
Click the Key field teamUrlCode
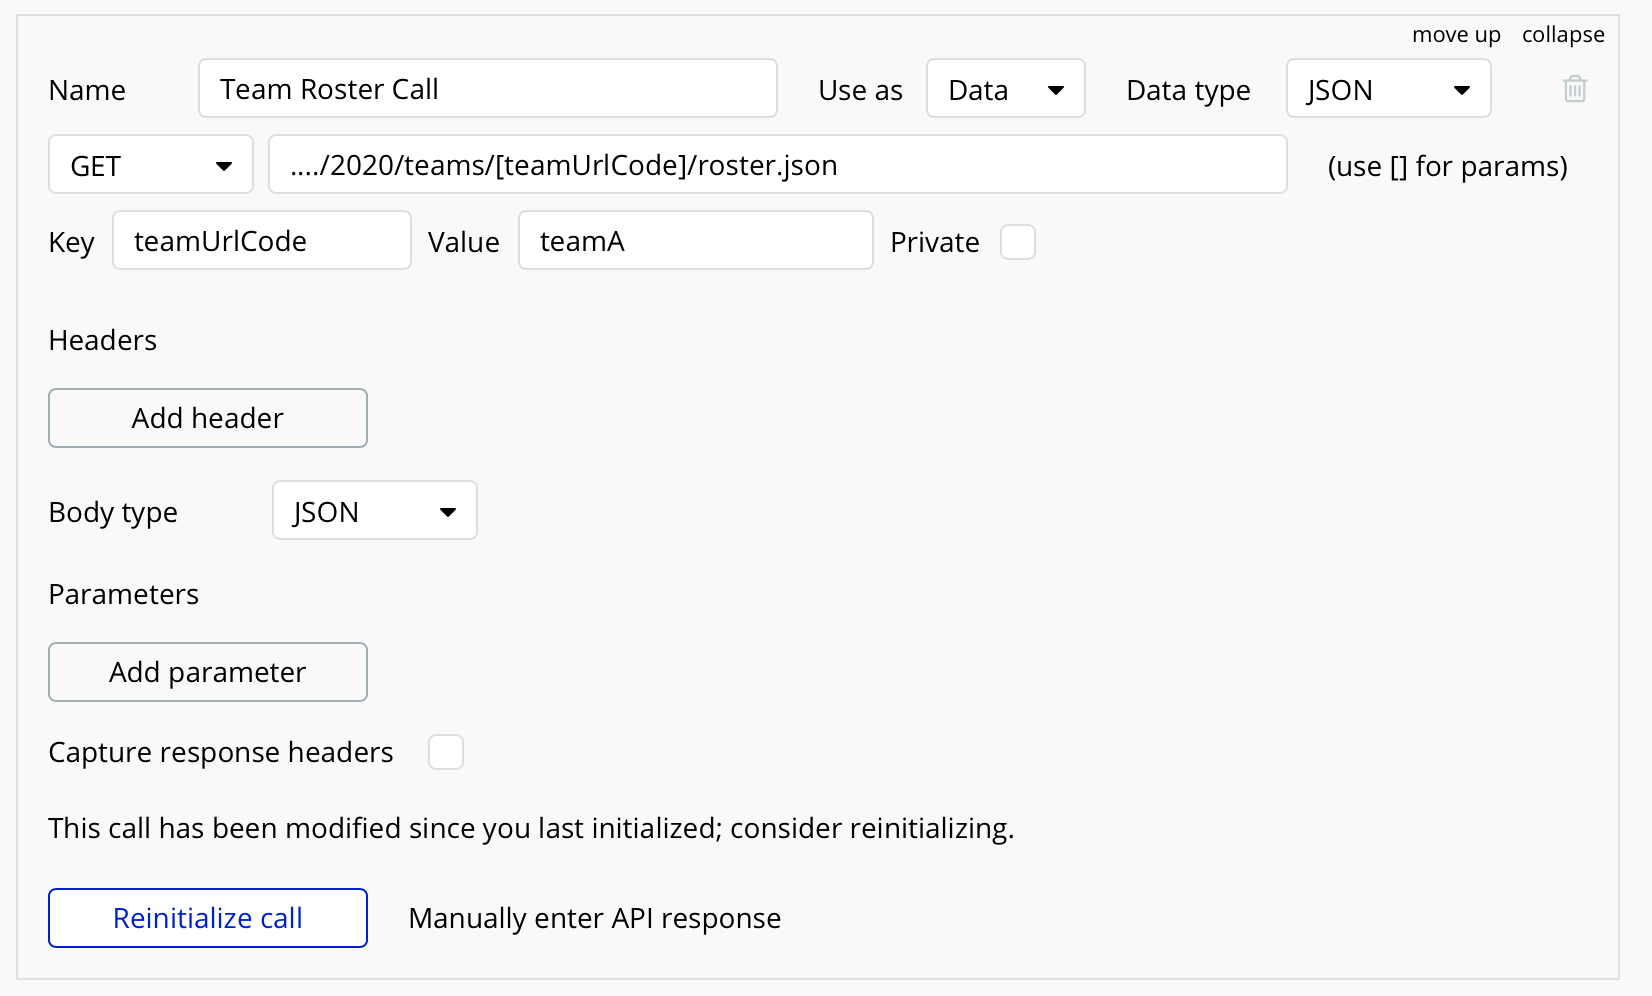click(261, 241)
